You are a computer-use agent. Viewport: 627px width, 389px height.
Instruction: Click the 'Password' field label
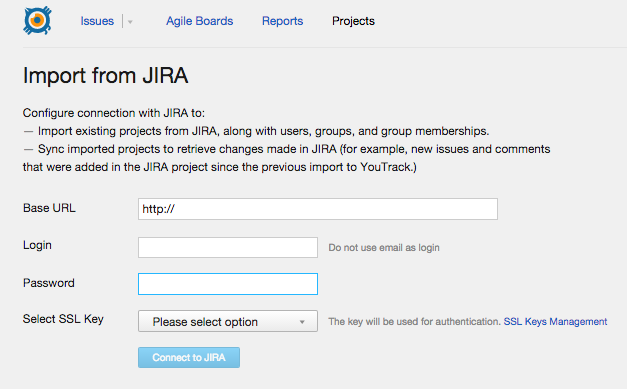pos(49,283)
